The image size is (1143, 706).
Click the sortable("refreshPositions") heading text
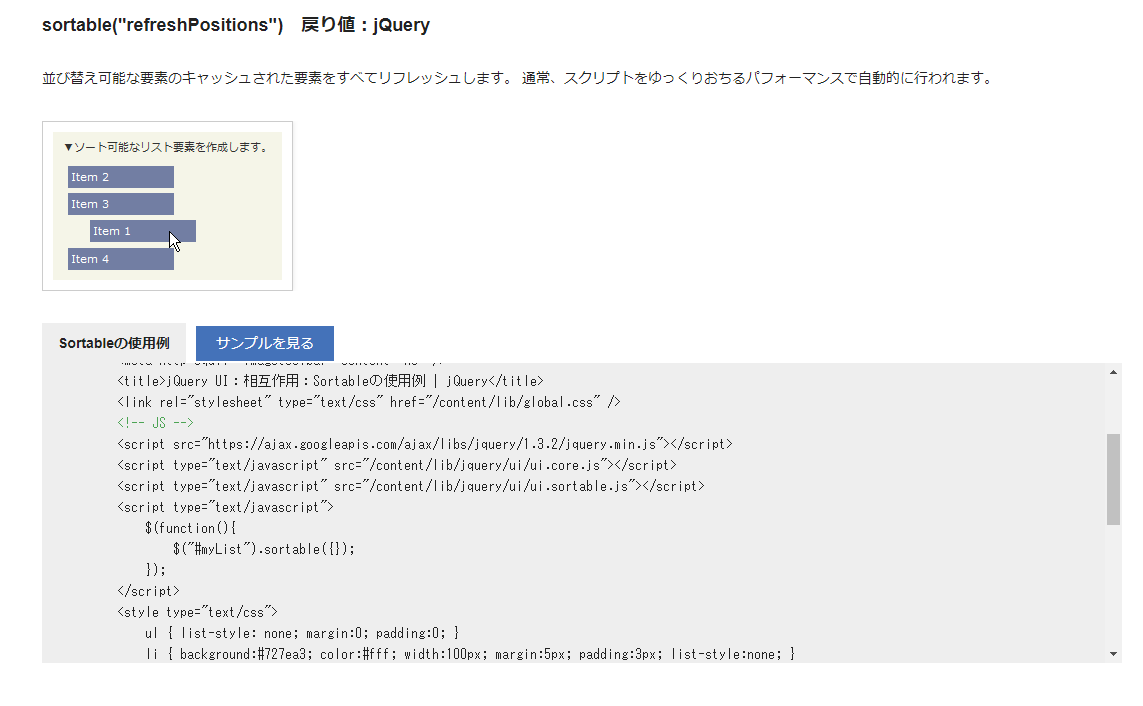163,25
